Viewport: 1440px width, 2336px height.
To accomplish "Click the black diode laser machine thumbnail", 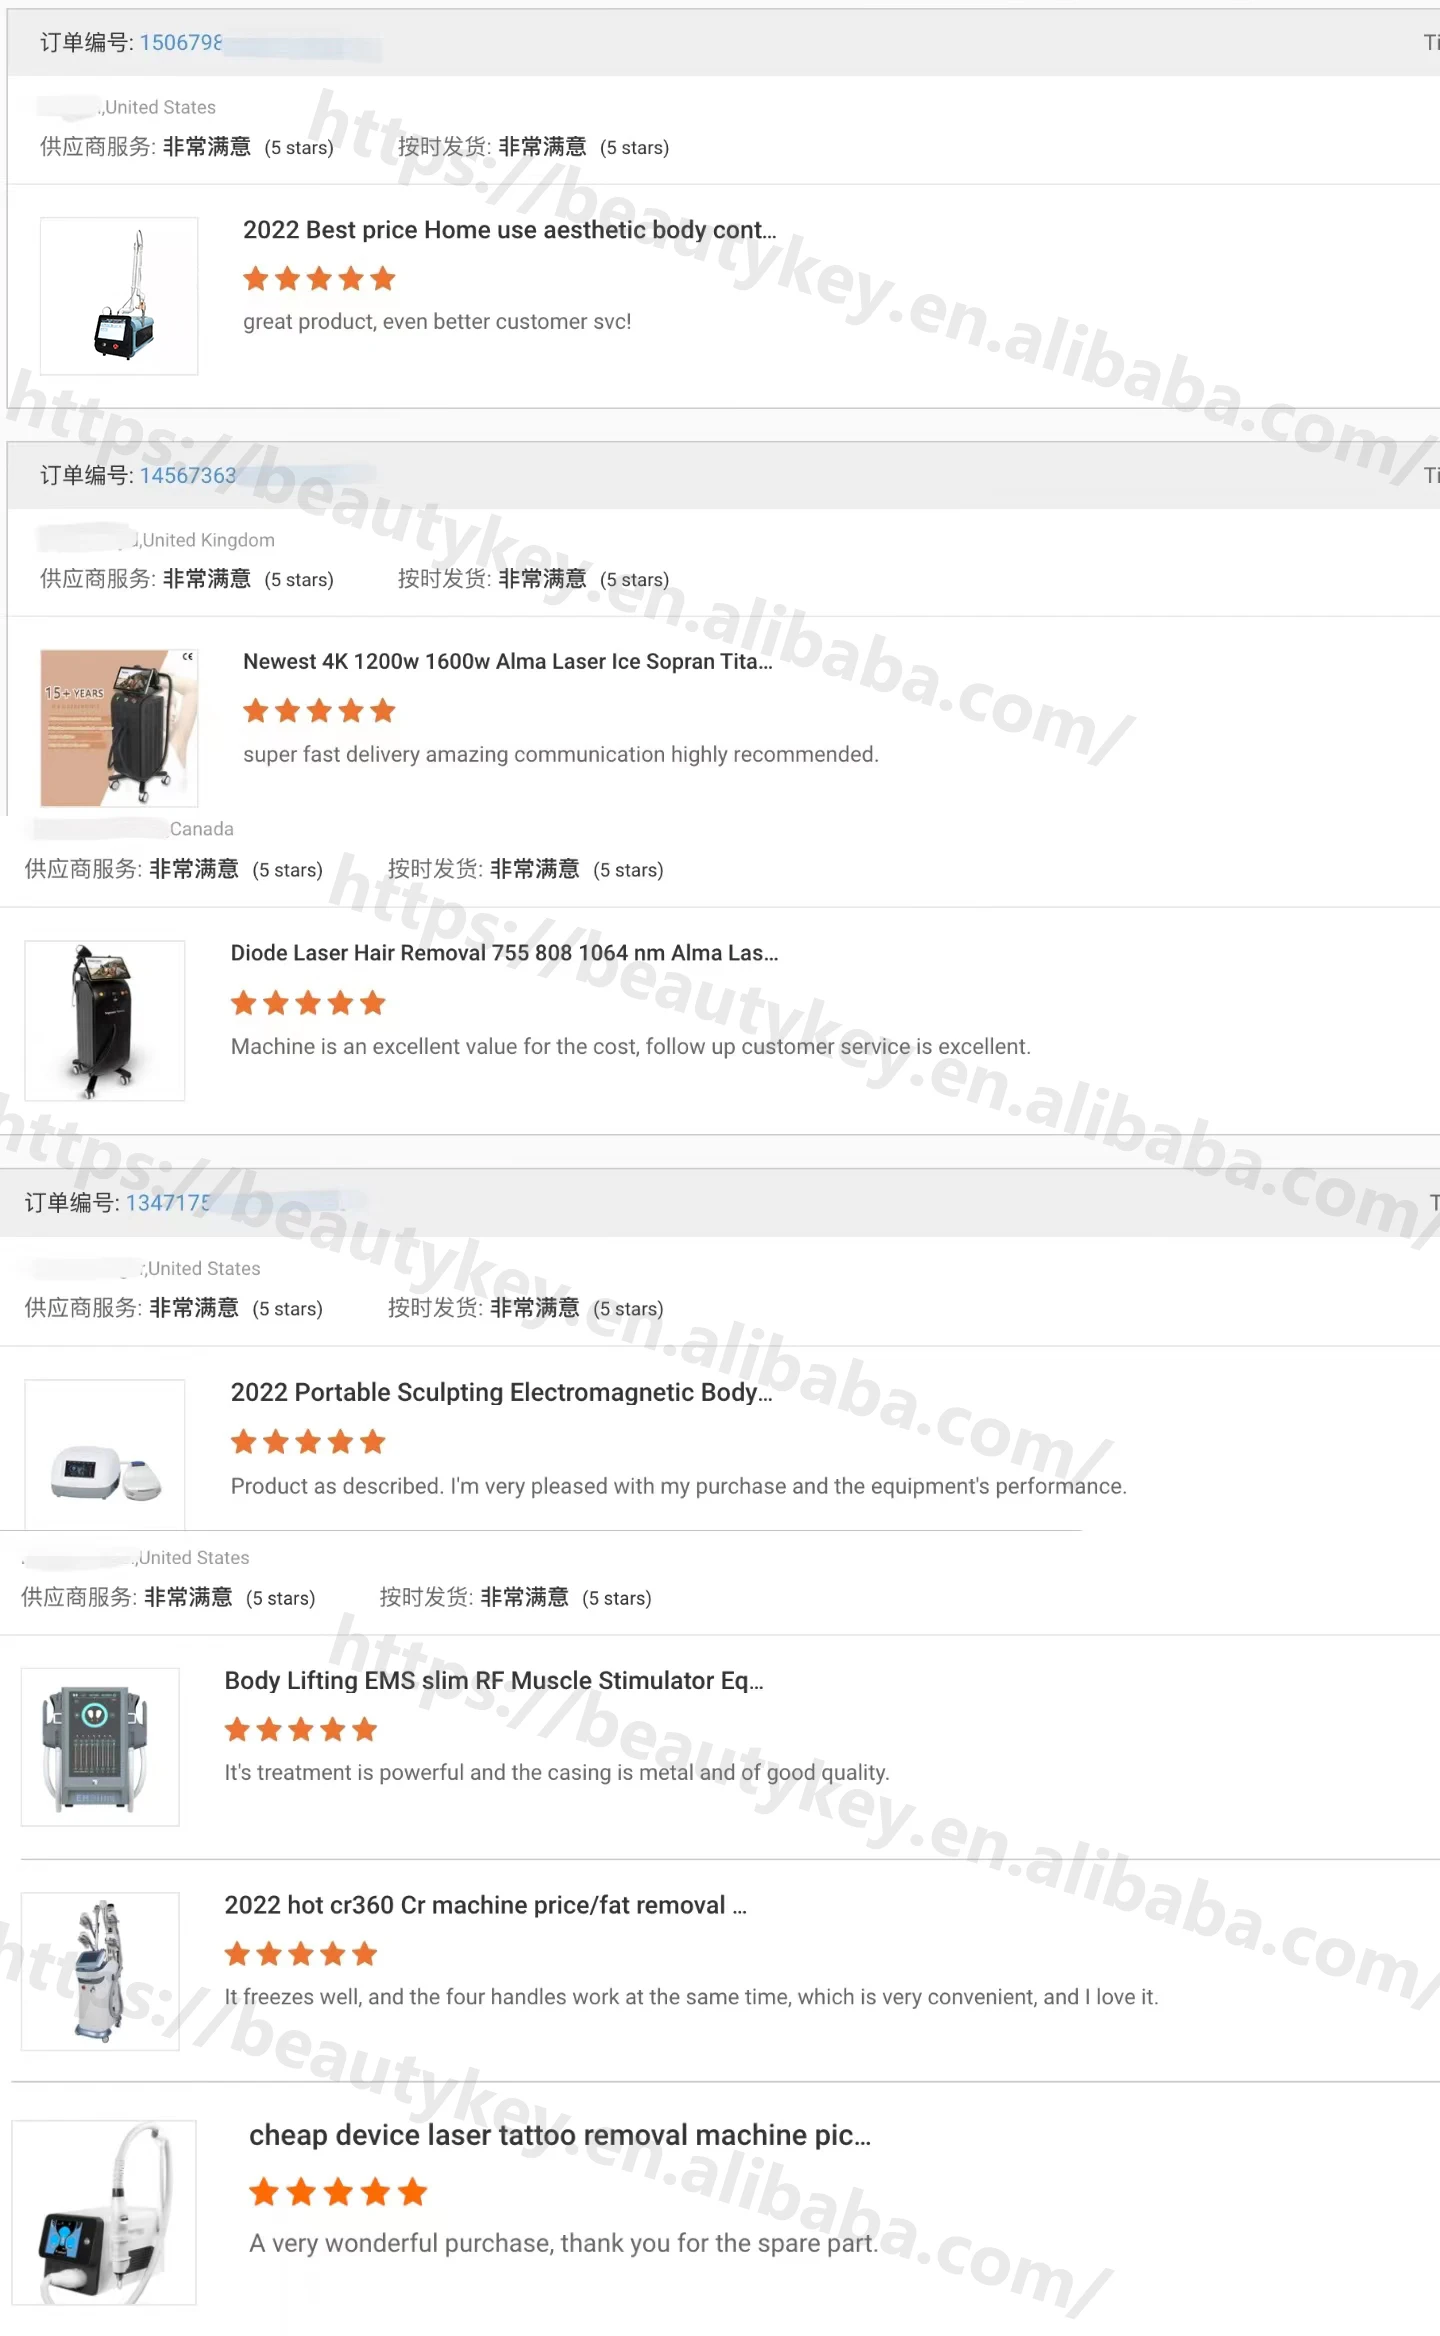I will (105, 1020).
